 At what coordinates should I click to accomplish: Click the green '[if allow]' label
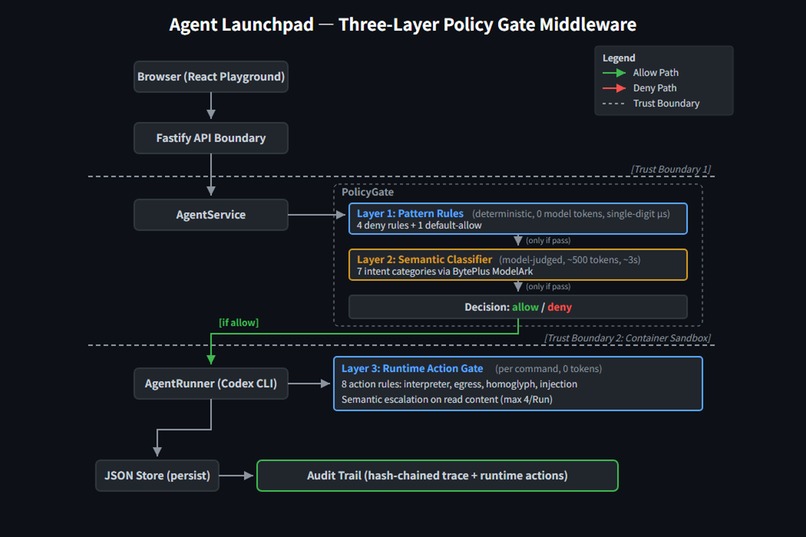(x=239, y=322)
